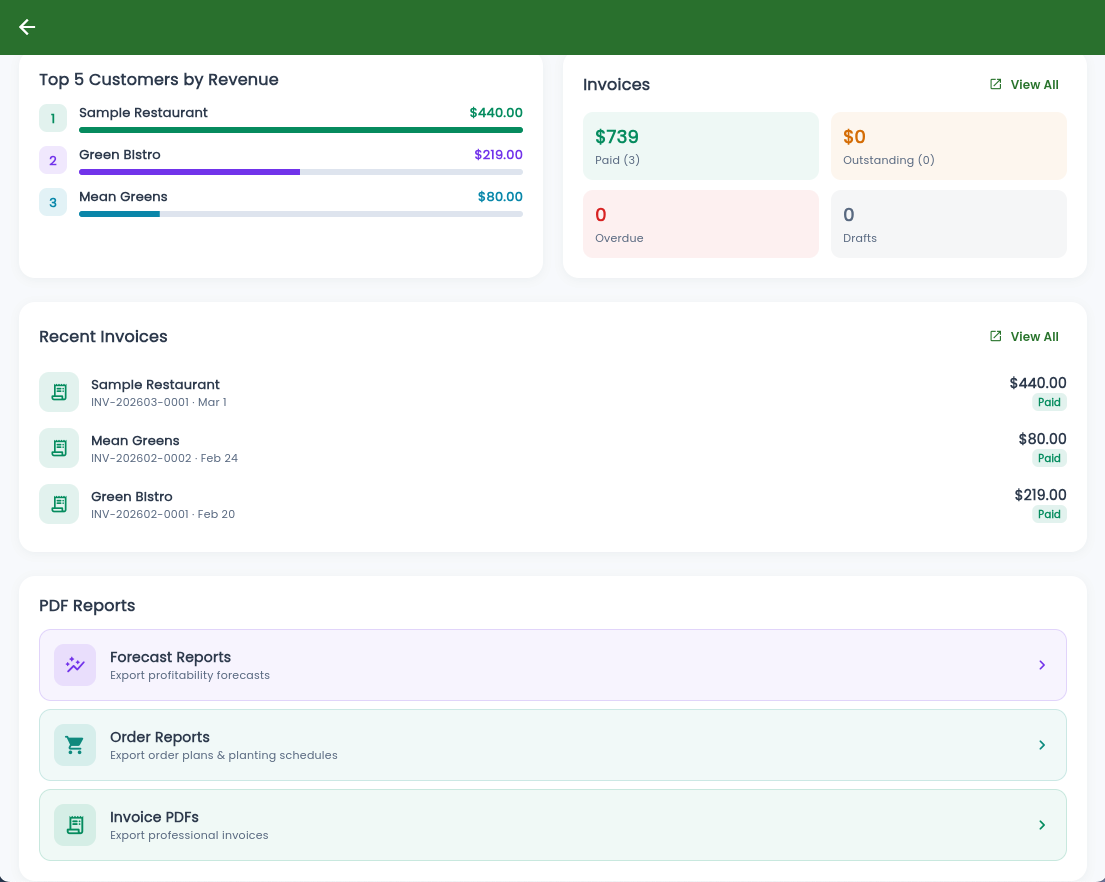Viewport: 1105px width, 882px height.
Task: Click the Order Reports shopping cart icon
Action: click(75, 745)
